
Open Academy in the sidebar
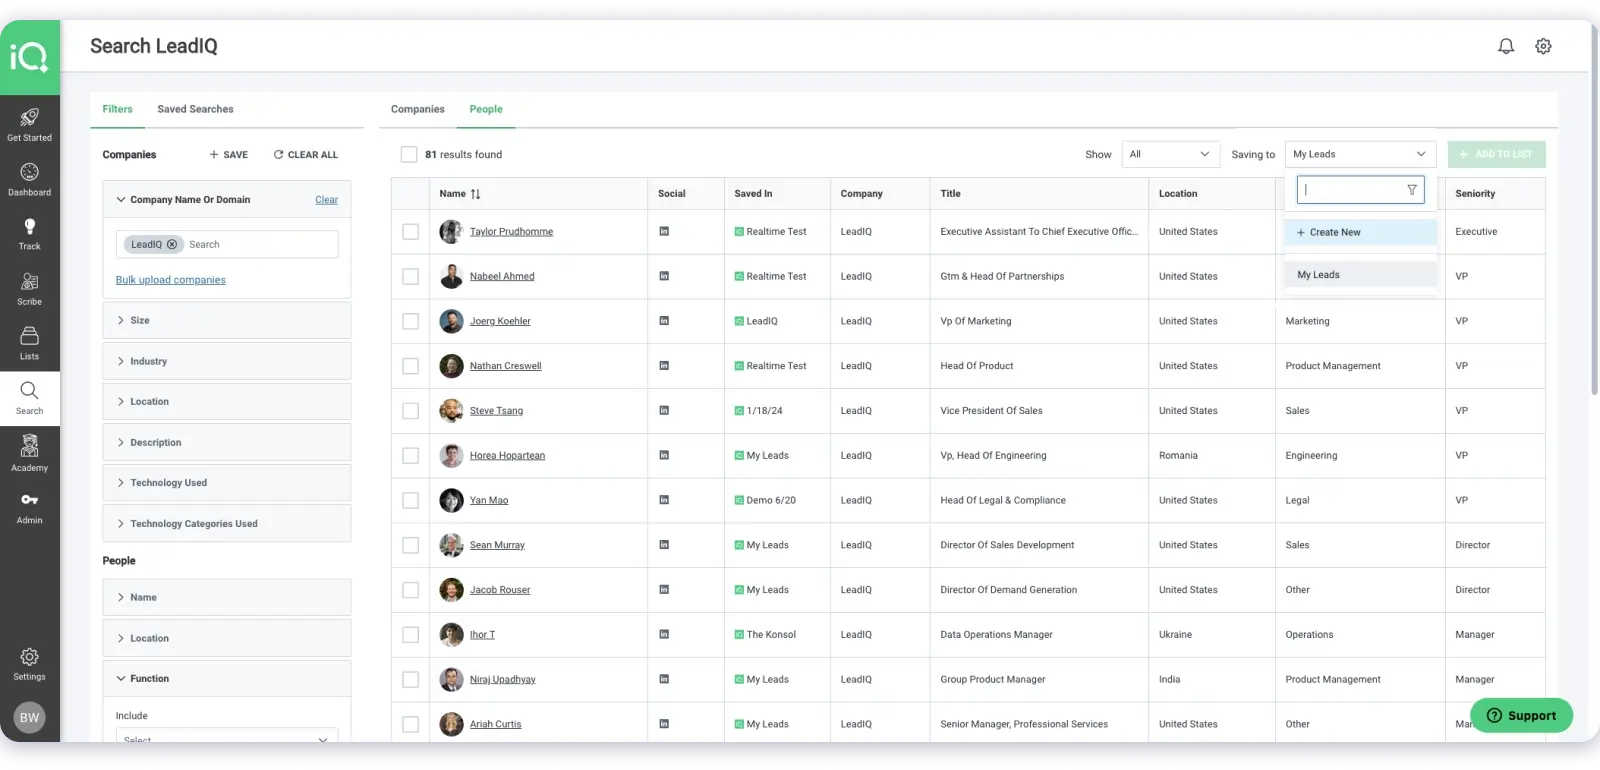30,454
